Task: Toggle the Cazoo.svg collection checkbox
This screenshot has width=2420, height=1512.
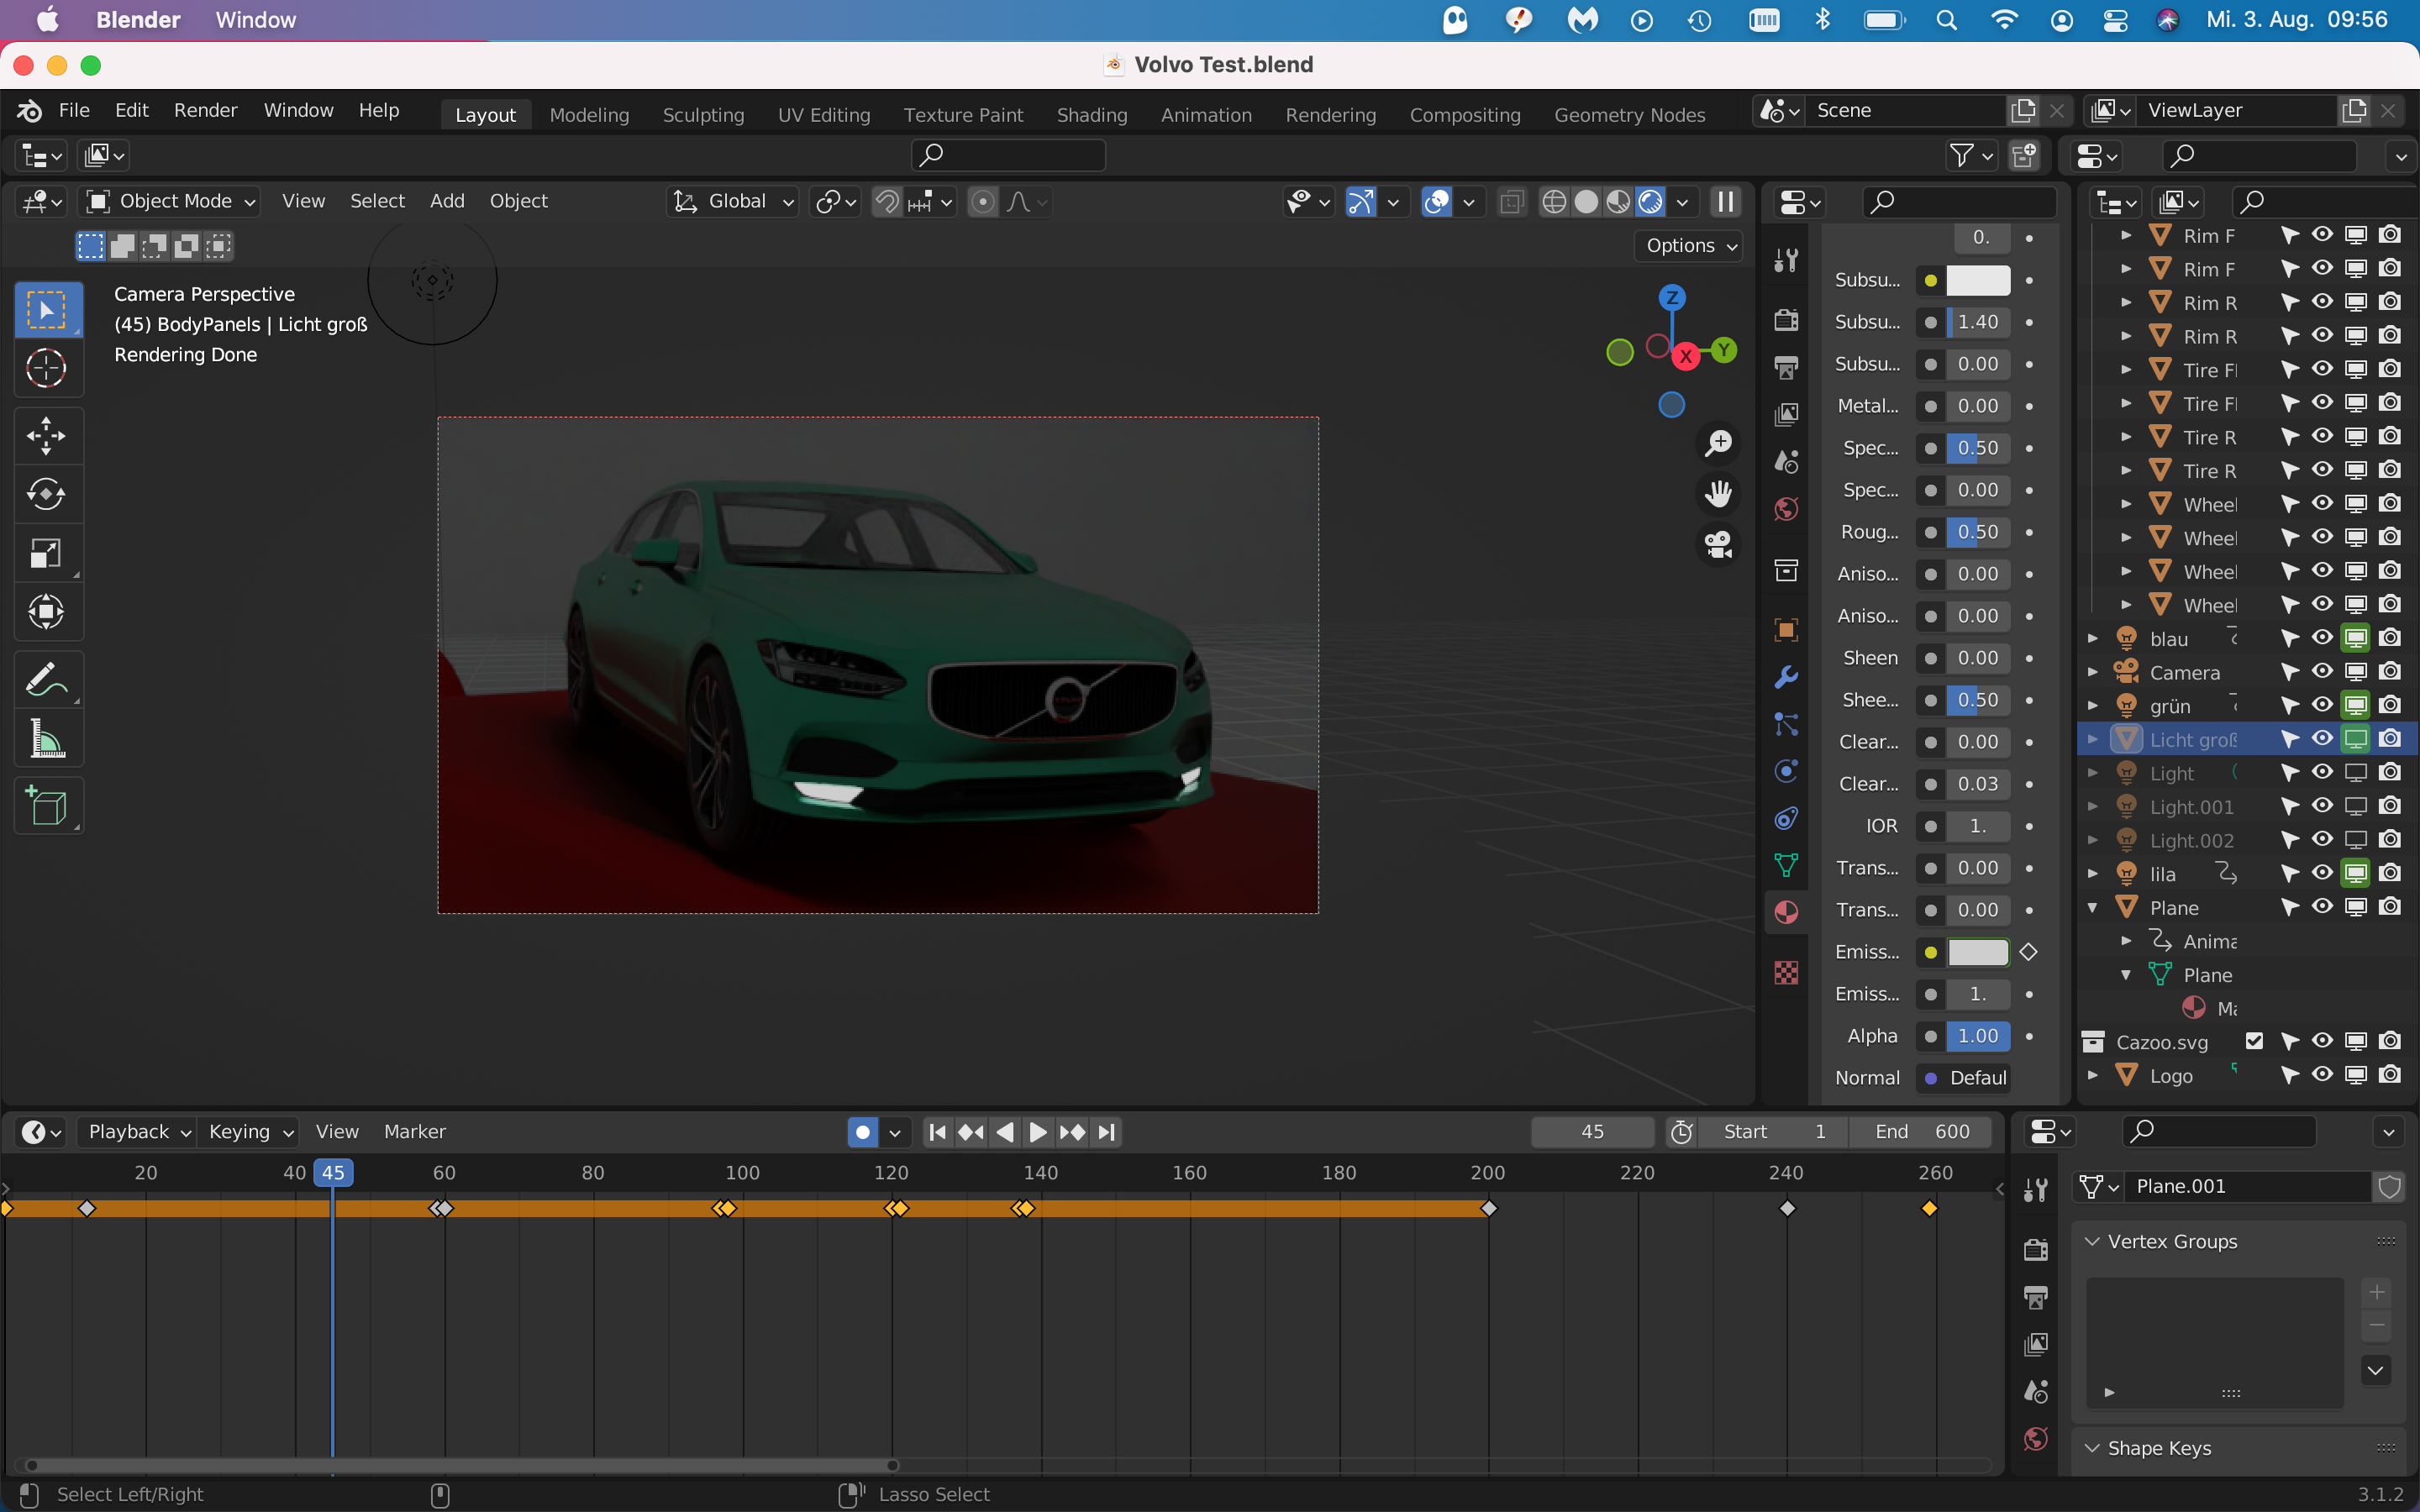Action: 2254,1041
